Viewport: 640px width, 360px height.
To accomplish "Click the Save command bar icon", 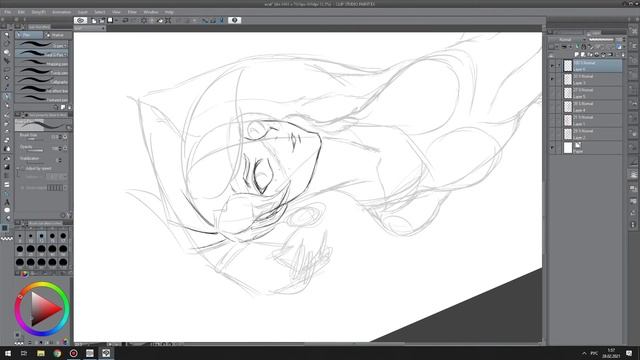I will click(110, 20).
